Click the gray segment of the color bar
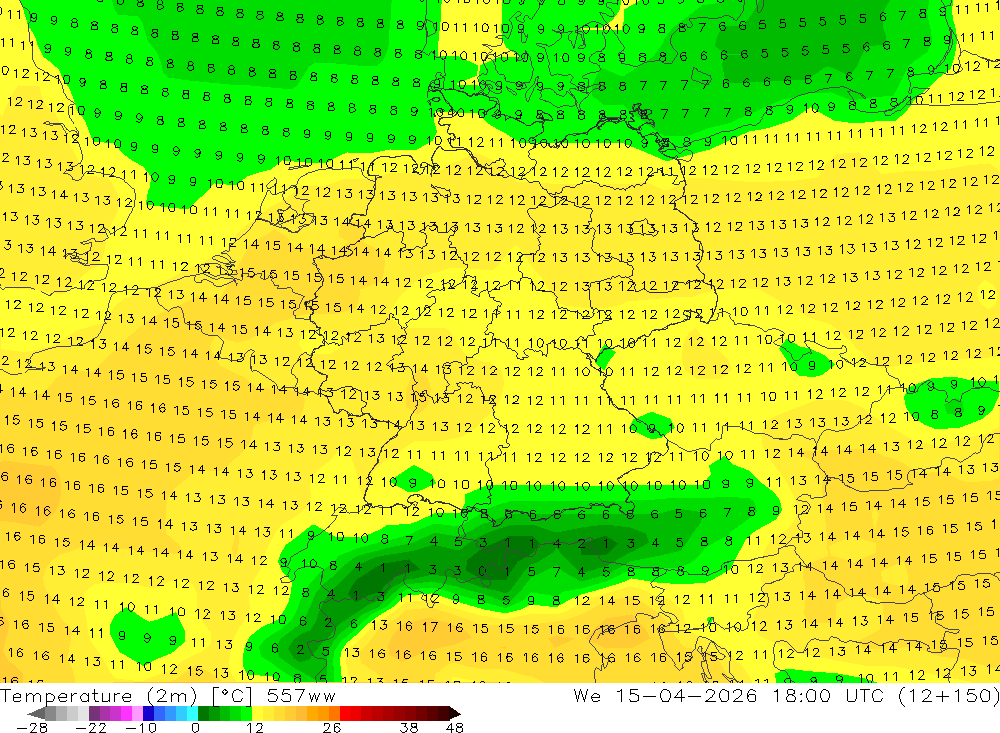The image size is (1000, 733). tap(50, 713)
